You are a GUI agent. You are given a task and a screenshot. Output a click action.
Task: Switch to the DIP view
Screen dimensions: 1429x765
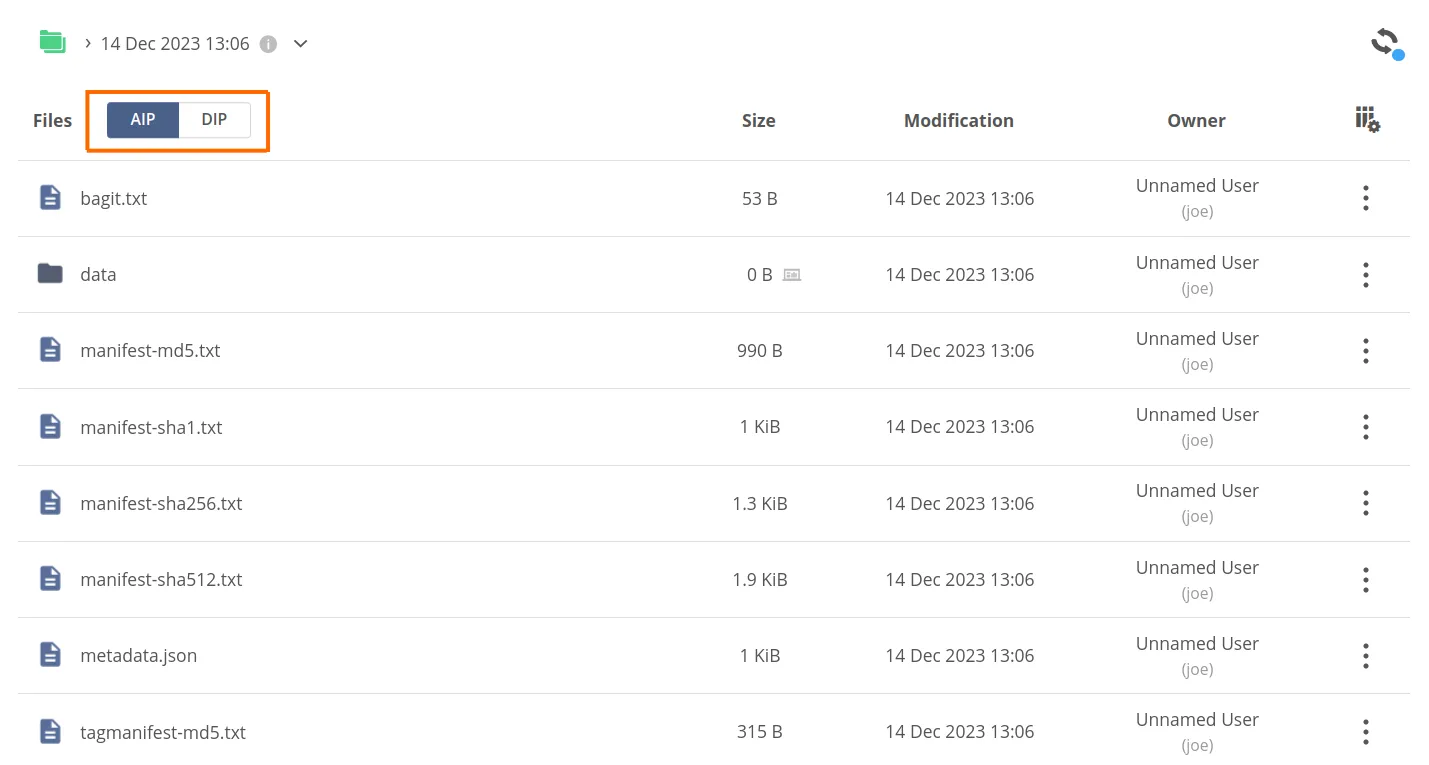[x=214, y=120]
